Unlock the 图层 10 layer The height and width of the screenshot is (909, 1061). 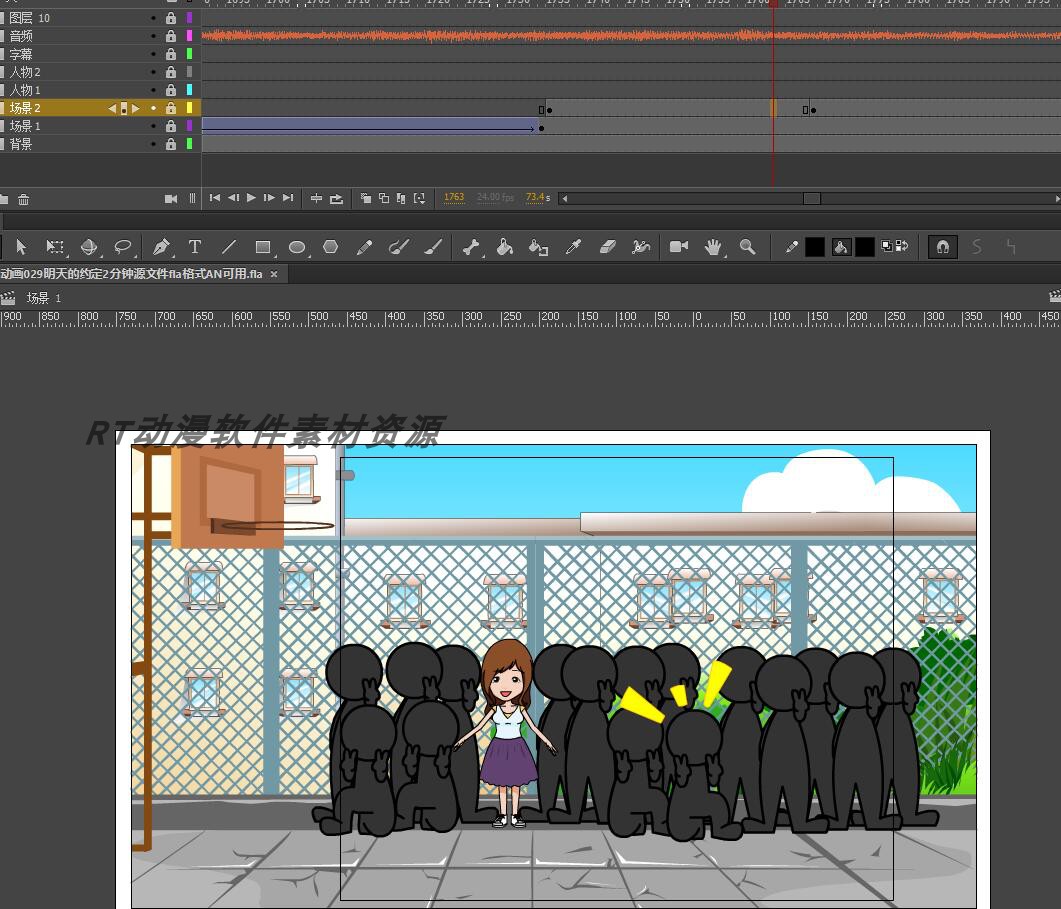pyautogui.click(x=171, y=18)
